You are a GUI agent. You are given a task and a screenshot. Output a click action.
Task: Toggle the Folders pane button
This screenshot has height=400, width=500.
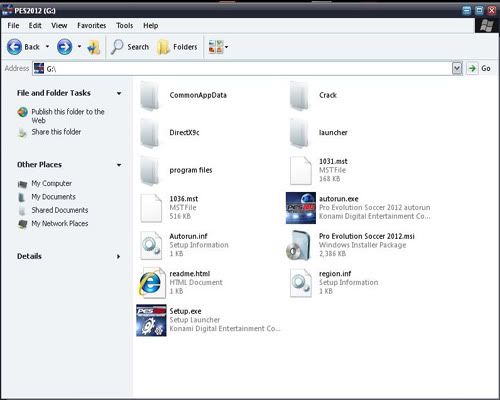point(178,47)
